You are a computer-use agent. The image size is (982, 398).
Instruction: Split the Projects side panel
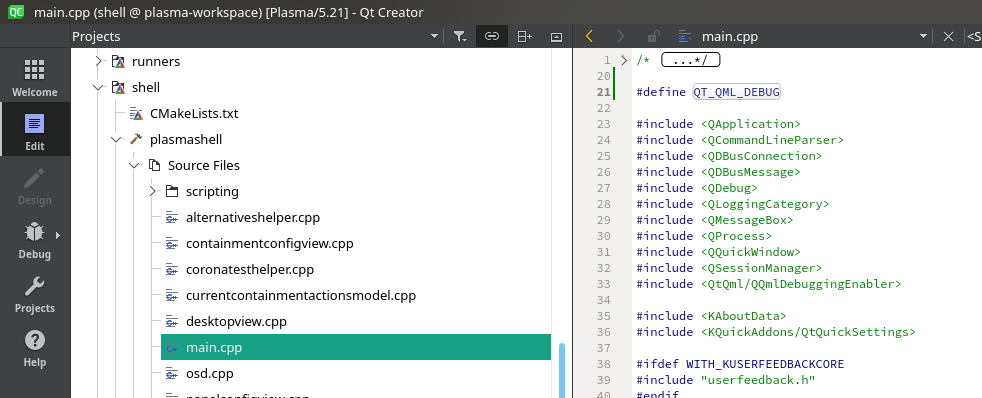524,36
